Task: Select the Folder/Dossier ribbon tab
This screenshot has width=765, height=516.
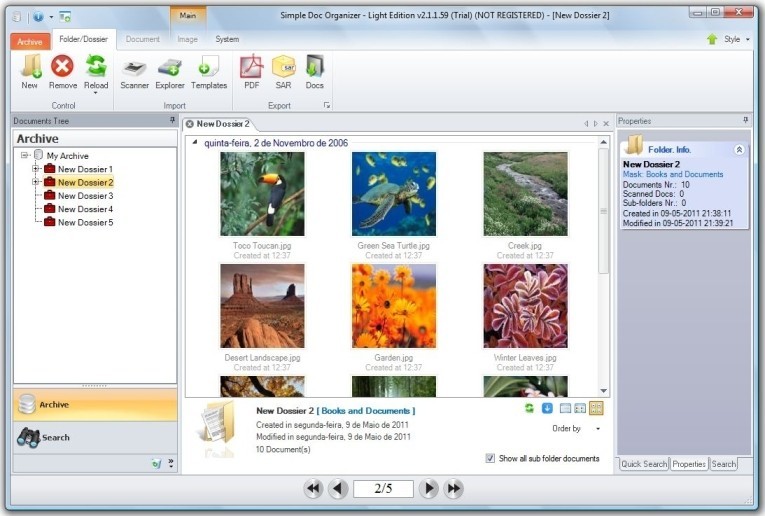Action: click(83, 39)
